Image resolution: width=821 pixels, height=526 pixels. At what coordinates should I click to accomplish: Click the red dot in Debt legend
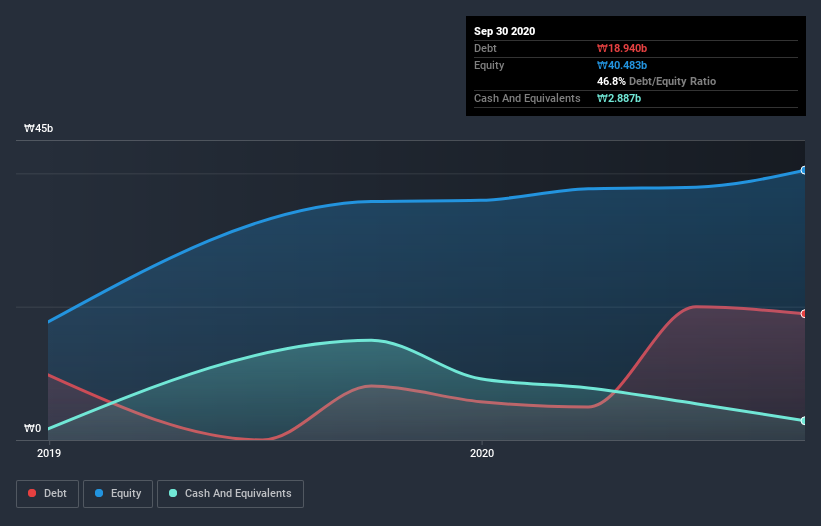32,493
